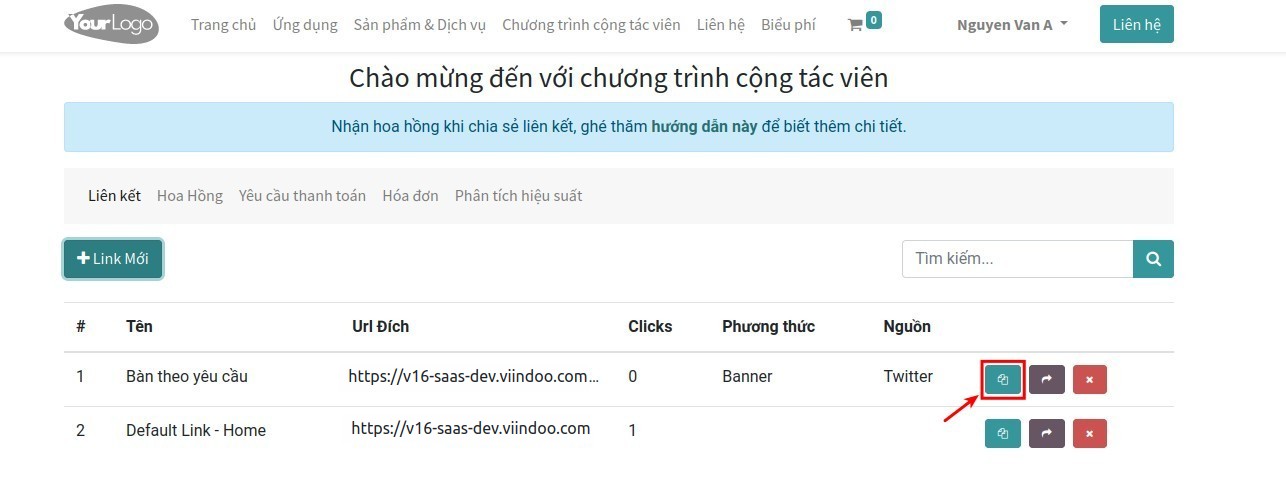Go to Phân tích hiệu suất tab
Image resolution: width=1286 pixels, height=502 pixels.
[518, 196]
